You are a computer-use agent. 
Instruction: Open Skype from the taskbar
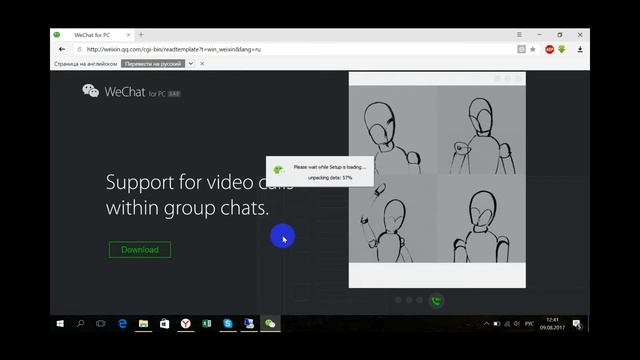(x=228, y=324)
